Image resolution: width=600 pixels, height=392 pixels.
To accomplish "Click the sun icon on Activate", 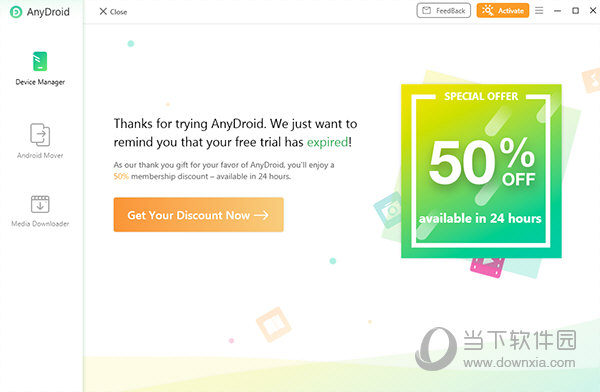I will tap(488, 10).
